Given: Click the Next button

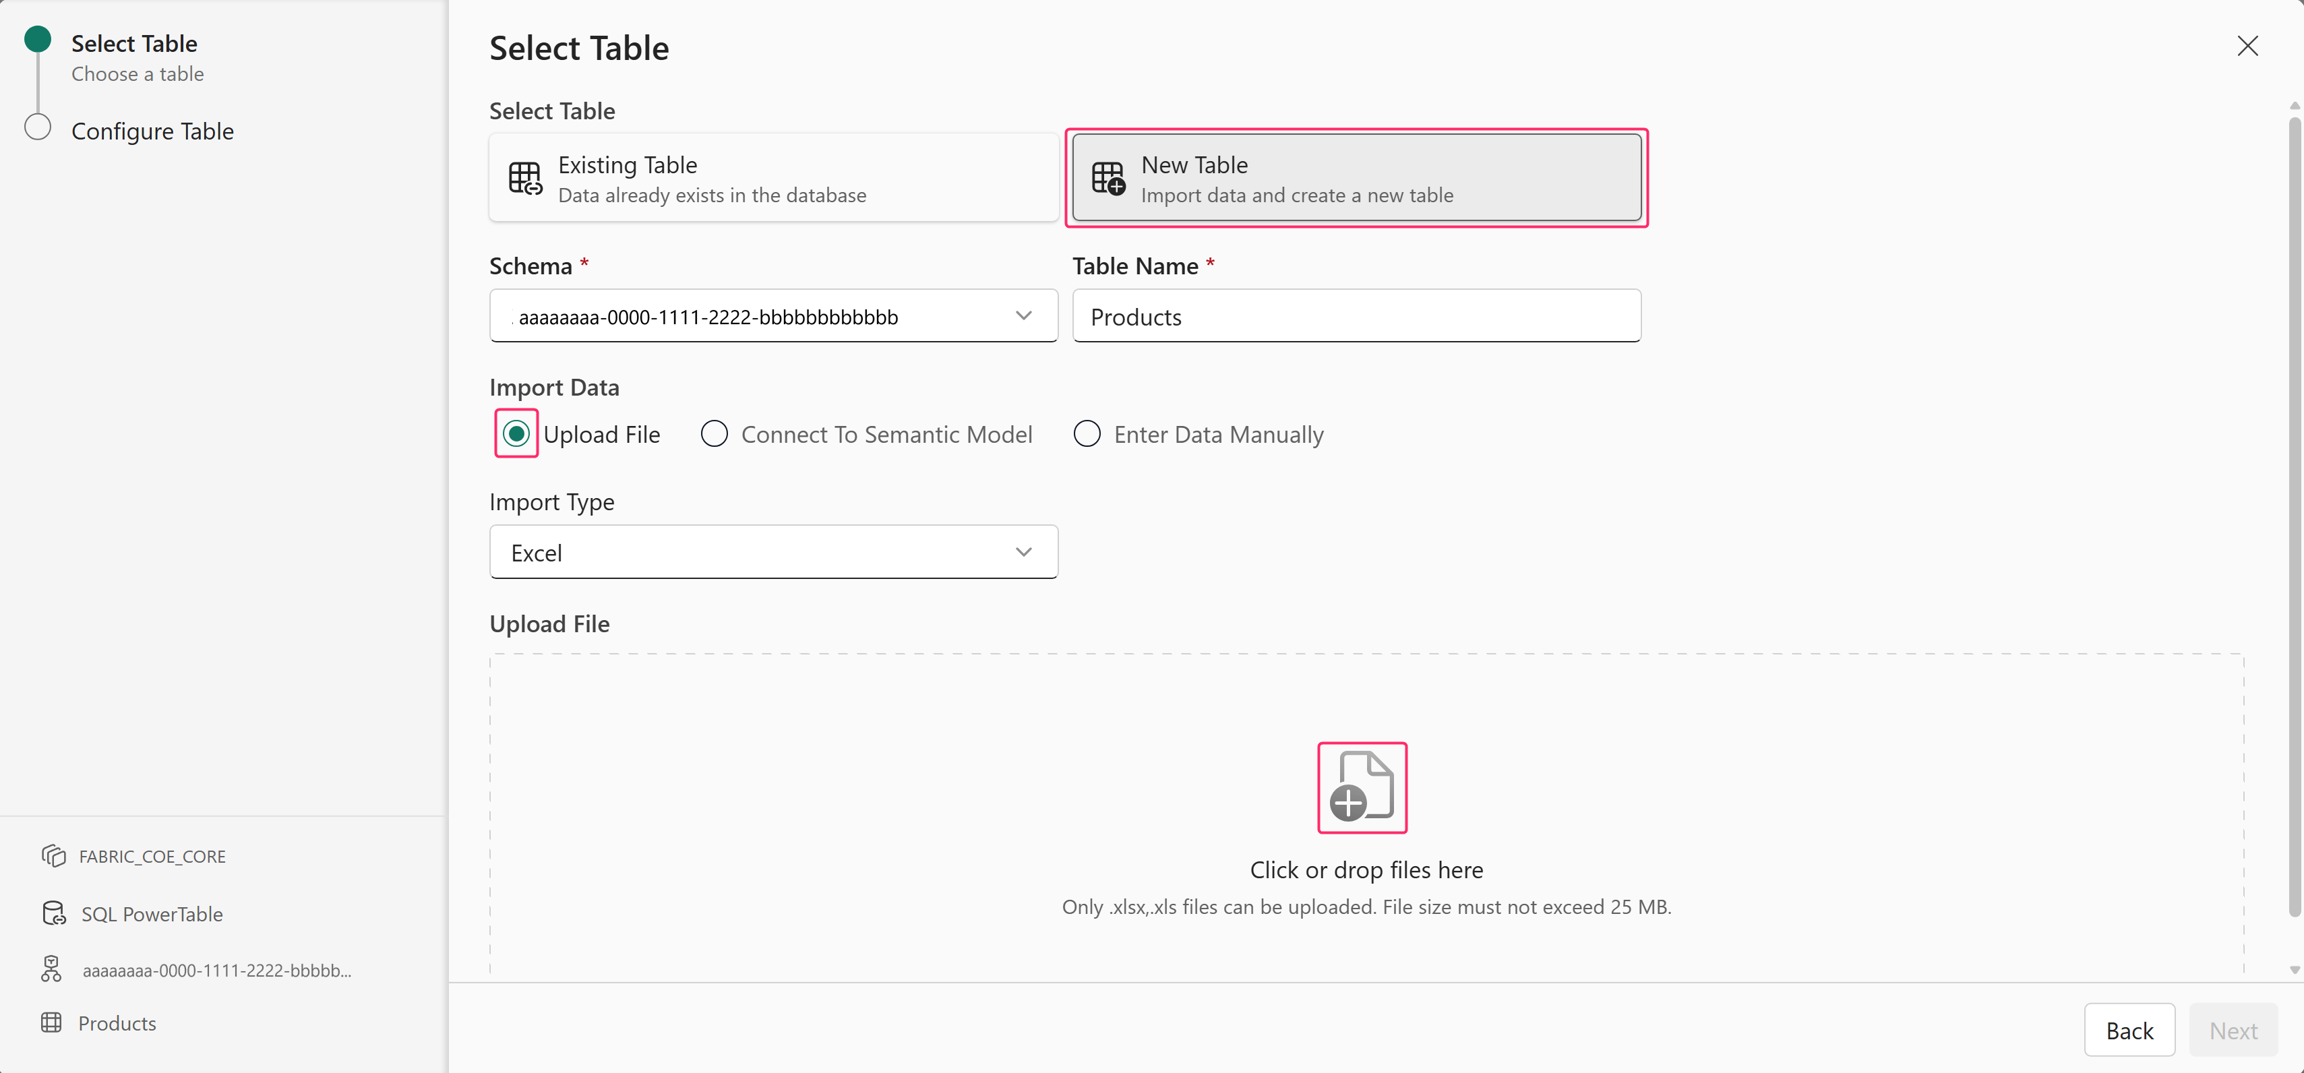Looking at the screenshot, I should (x=2233, y=1030).
